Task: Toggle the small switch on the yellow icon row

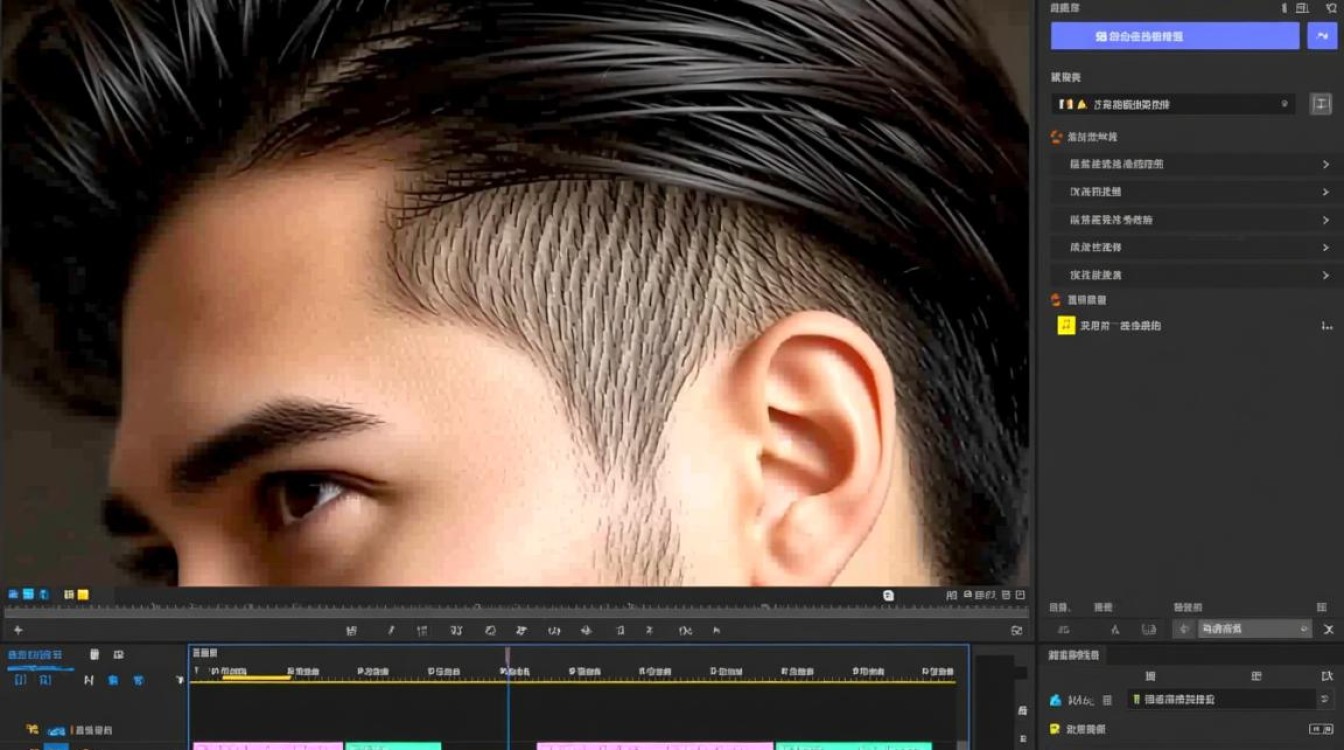Action: coord(1321,730)
